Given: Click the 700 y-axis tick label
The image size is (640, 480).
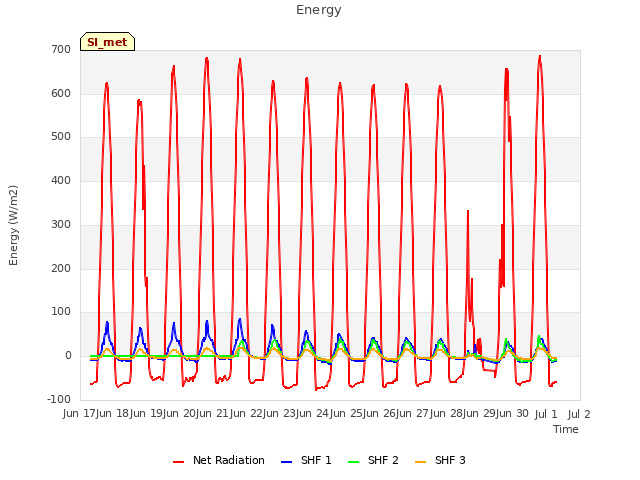Looking at the screenshot, I should pos(61,49).
